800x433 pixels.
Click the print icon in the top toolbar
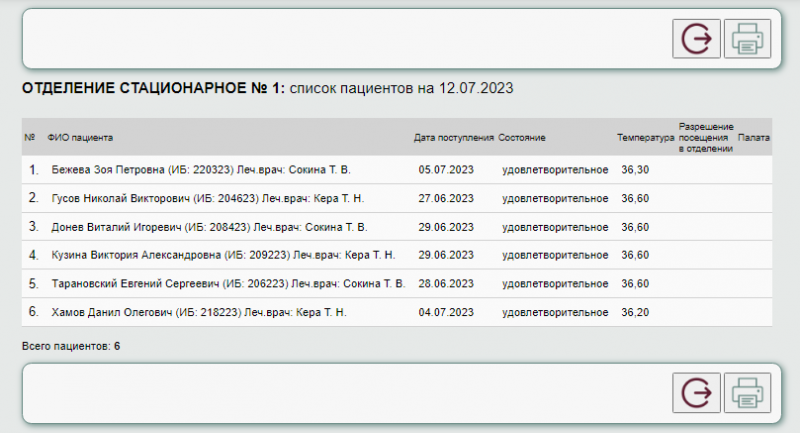[x=746, y=39]
